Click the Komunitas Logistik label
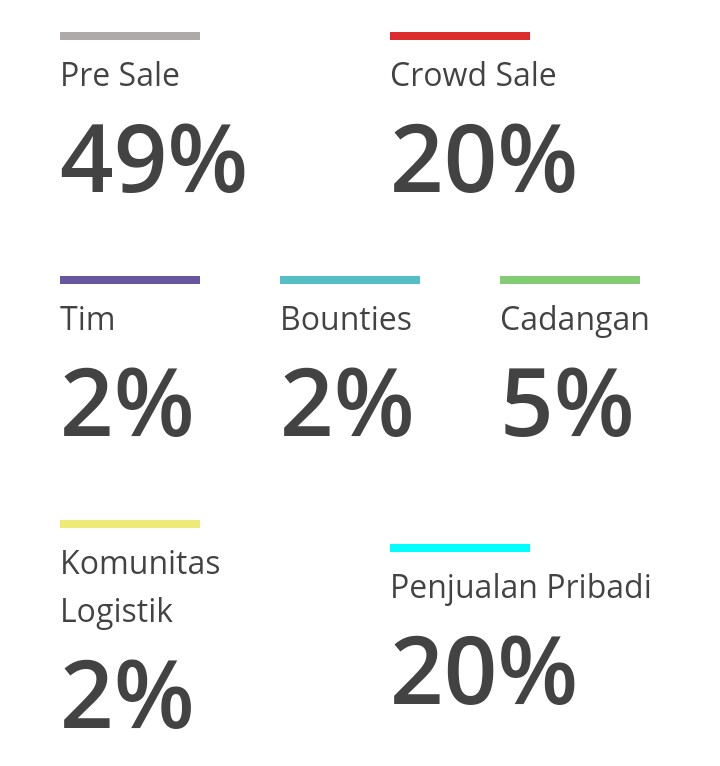 tap(140, 586)
